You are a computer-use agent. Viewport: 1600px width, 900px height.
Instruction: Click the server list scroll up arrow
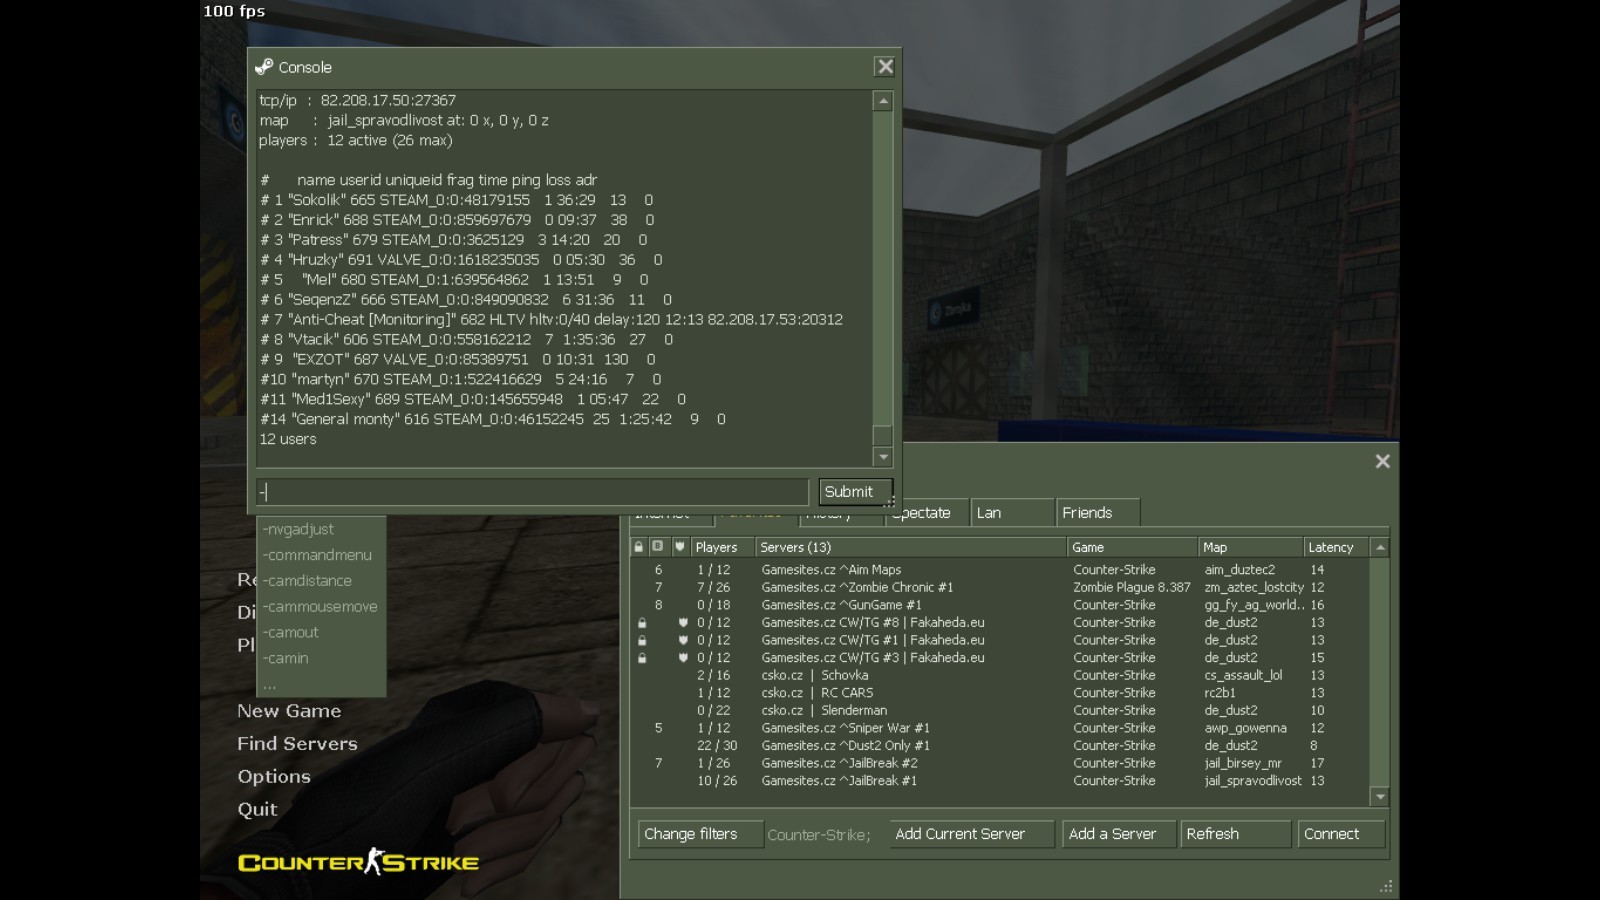1380,547
